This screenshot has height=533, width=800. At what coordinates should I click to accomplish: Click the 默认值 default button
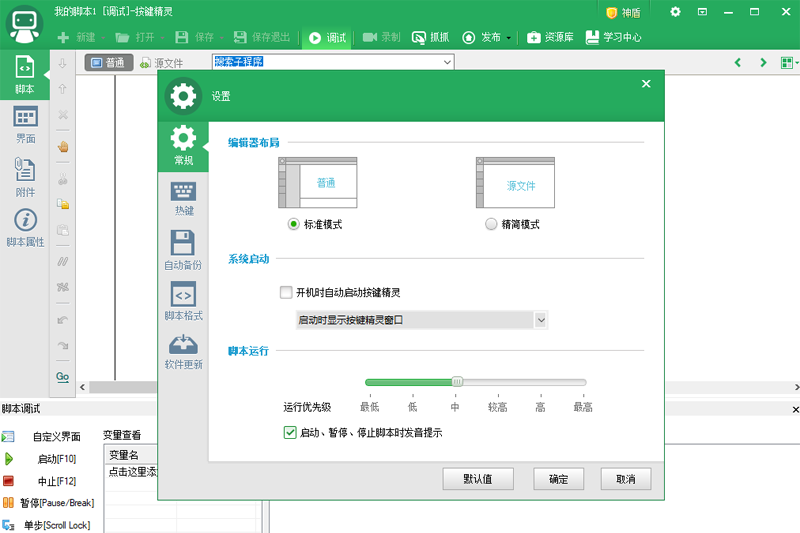click(x=477, y=479)
